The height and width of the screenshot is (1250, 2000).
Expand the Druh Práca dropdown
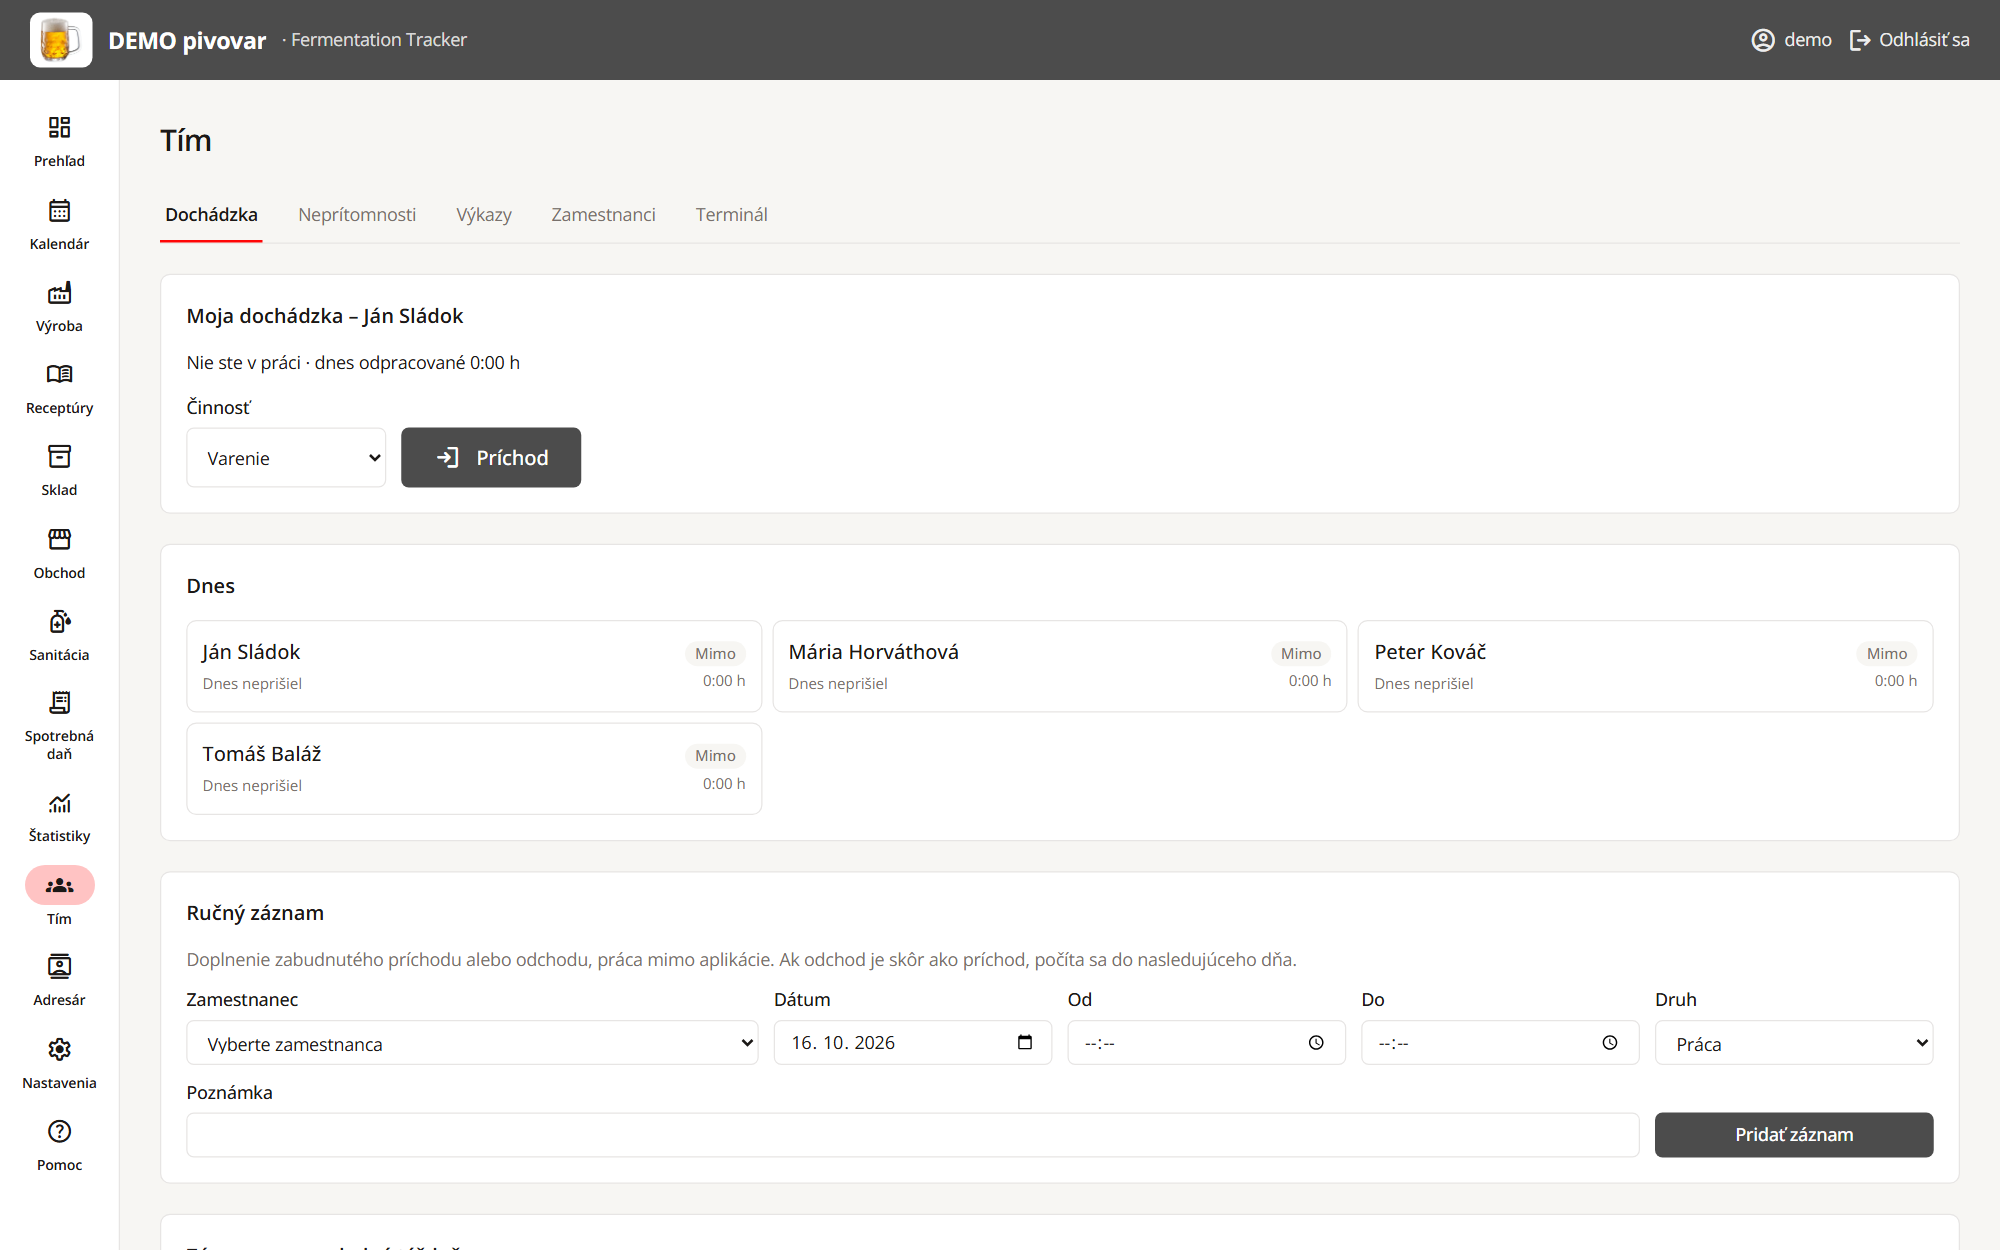(1794, 1043)
